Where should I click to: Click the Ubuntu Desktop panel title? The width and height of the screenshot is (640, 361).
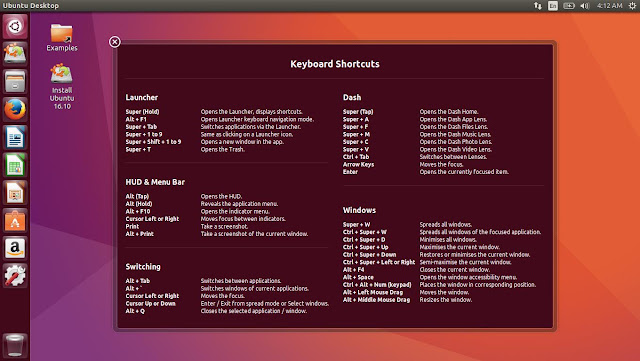pyautogui.click(x=31, y=6)
